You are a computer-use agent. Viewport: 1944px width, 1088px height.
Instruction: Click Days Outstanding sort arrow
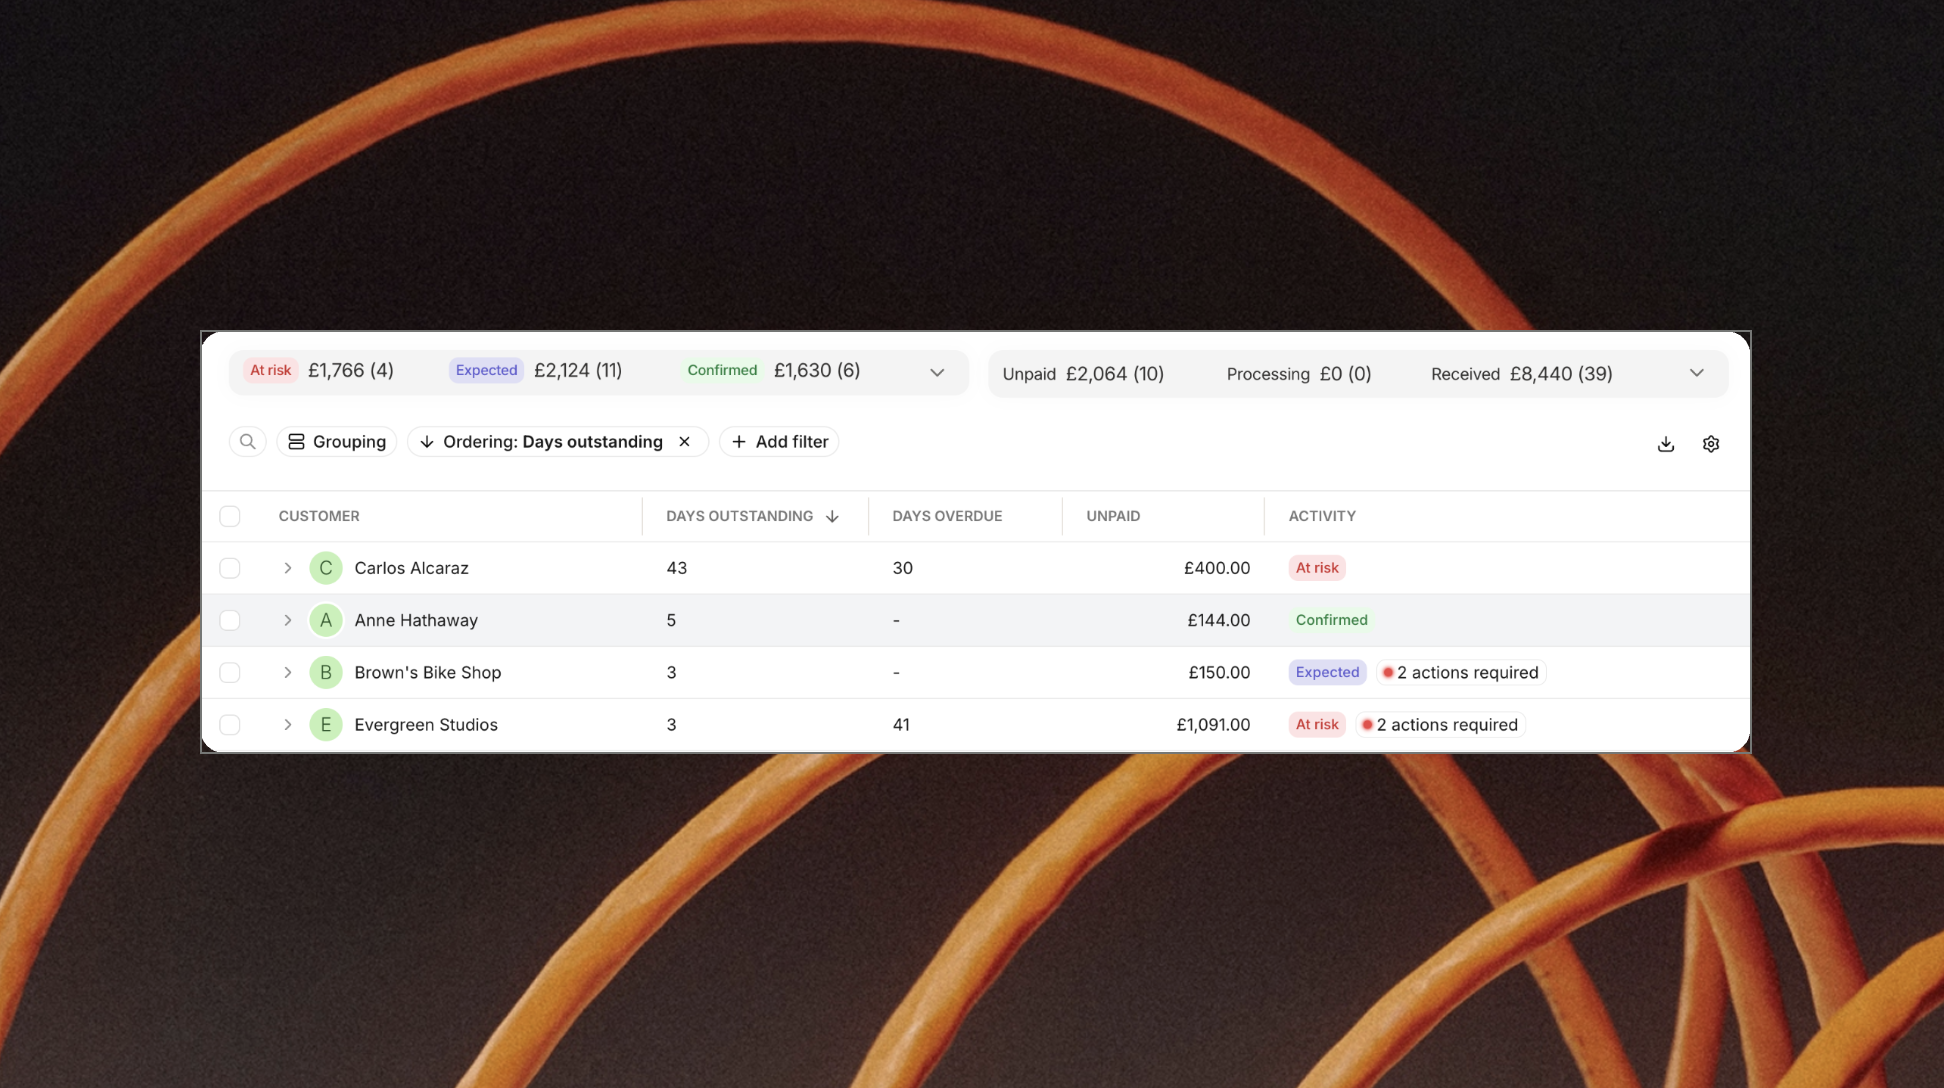832,517
